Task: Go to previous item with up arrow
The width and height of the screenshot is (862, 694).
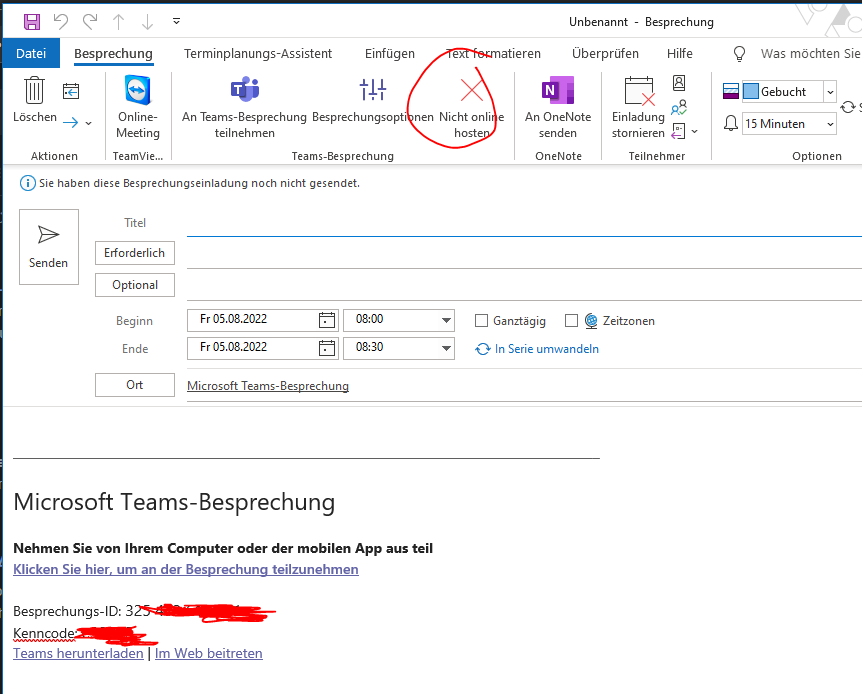Action: (x=118, y=22)
